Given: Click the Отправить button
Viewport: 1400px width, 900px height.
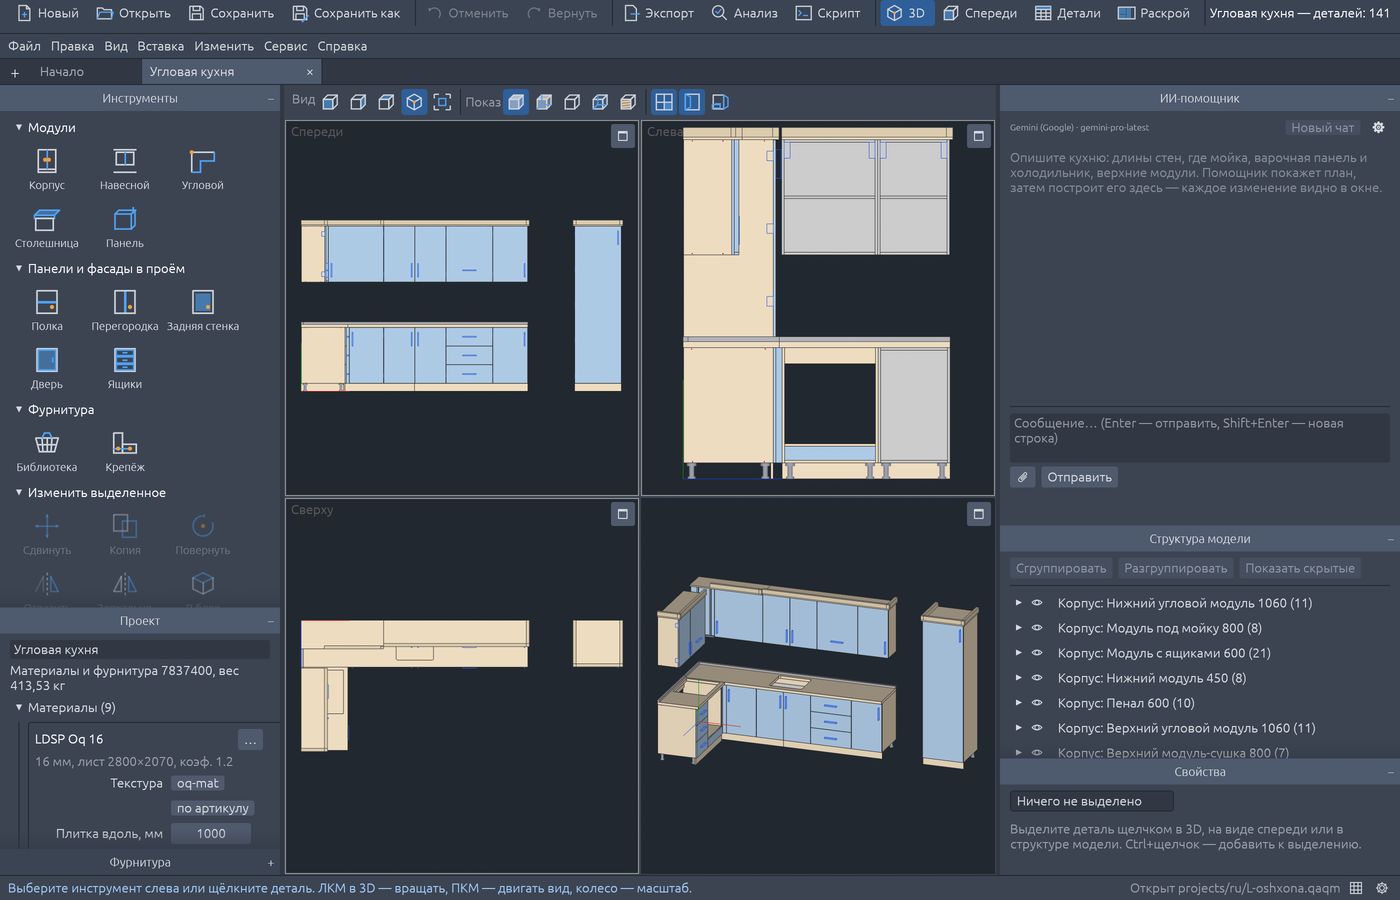Looking at the screenshot, I should (x=1079, y=477).
